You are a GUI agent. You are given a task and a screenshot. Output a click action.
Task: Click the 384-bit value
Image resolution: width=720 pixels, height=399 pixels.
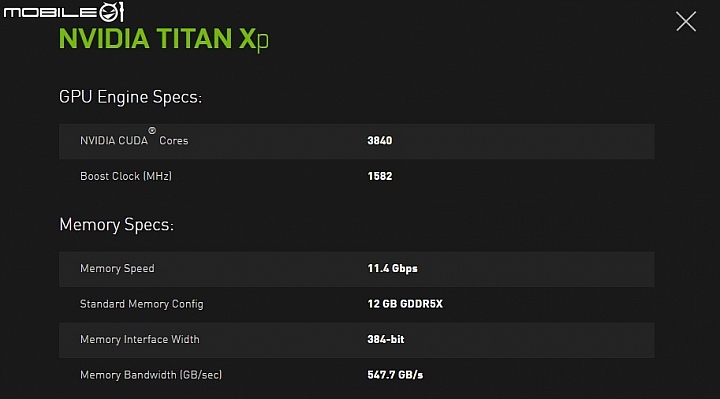(386, 339)
